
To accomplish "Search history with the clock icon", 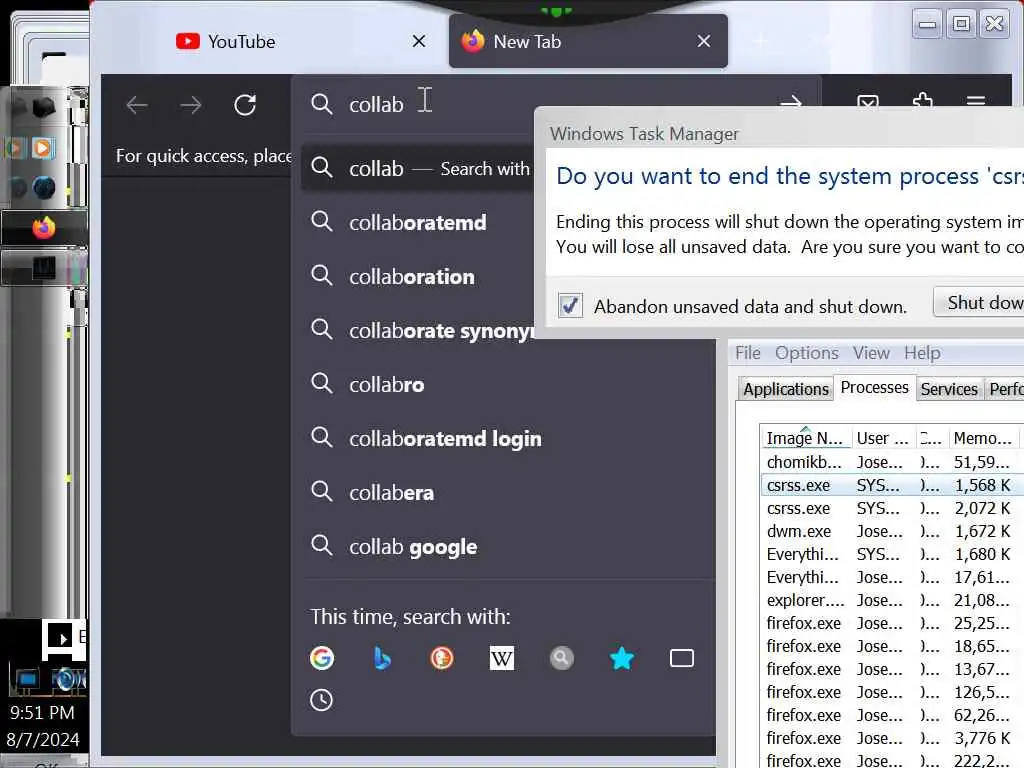I will 321,700.
